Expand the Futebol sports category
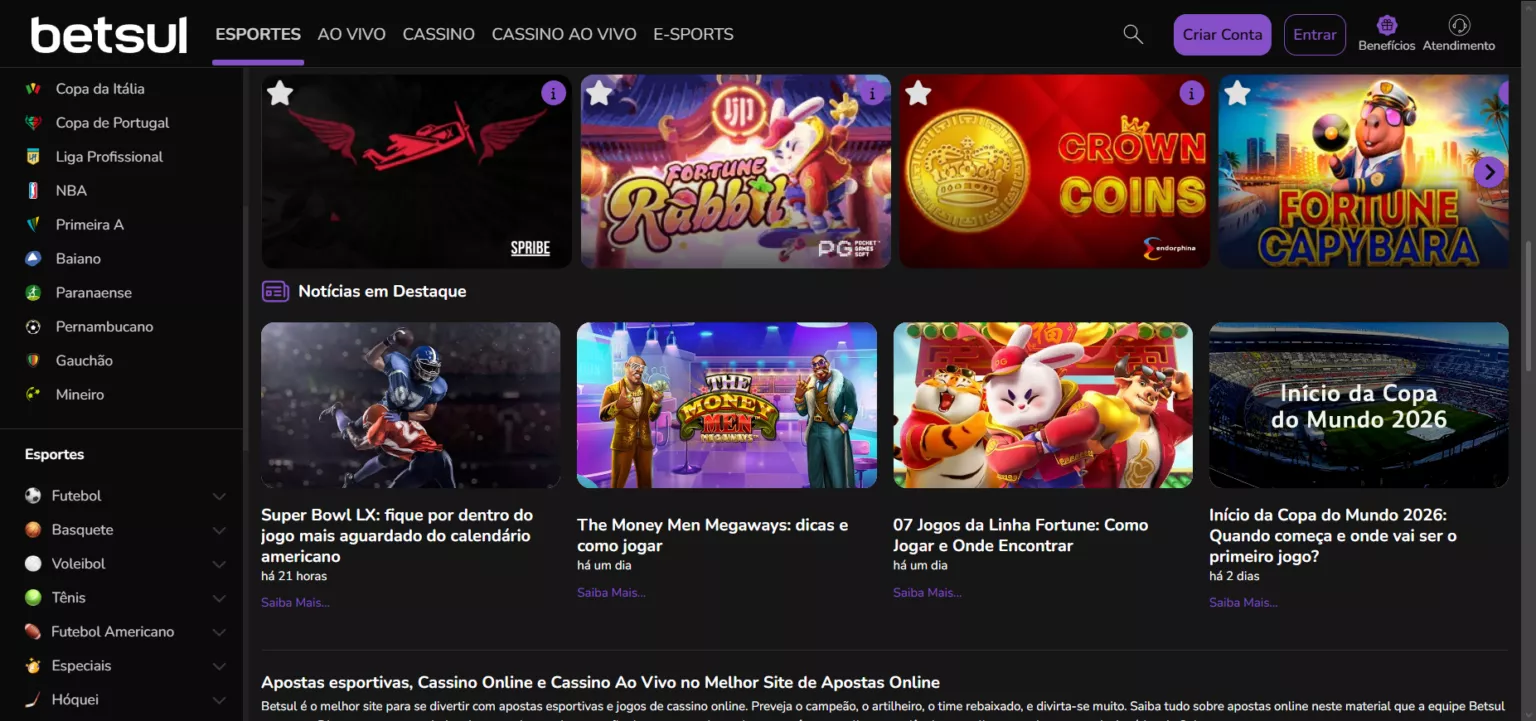This screenshot has width=1536, height=721. coord(219,496)
